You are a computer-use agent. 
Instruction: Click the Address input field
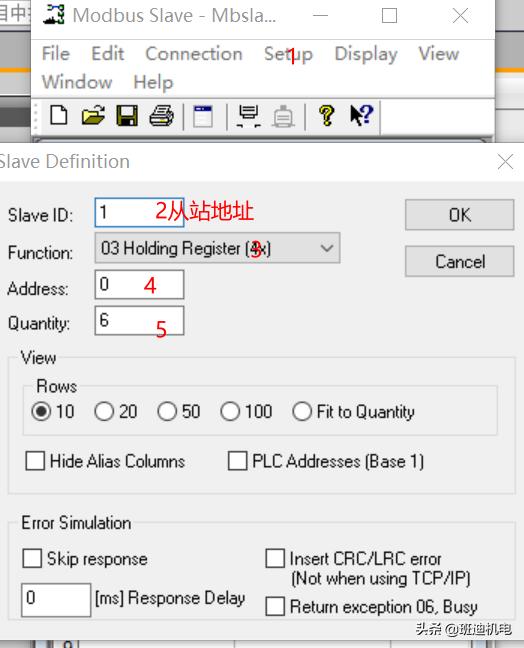(x=139, y=284)
